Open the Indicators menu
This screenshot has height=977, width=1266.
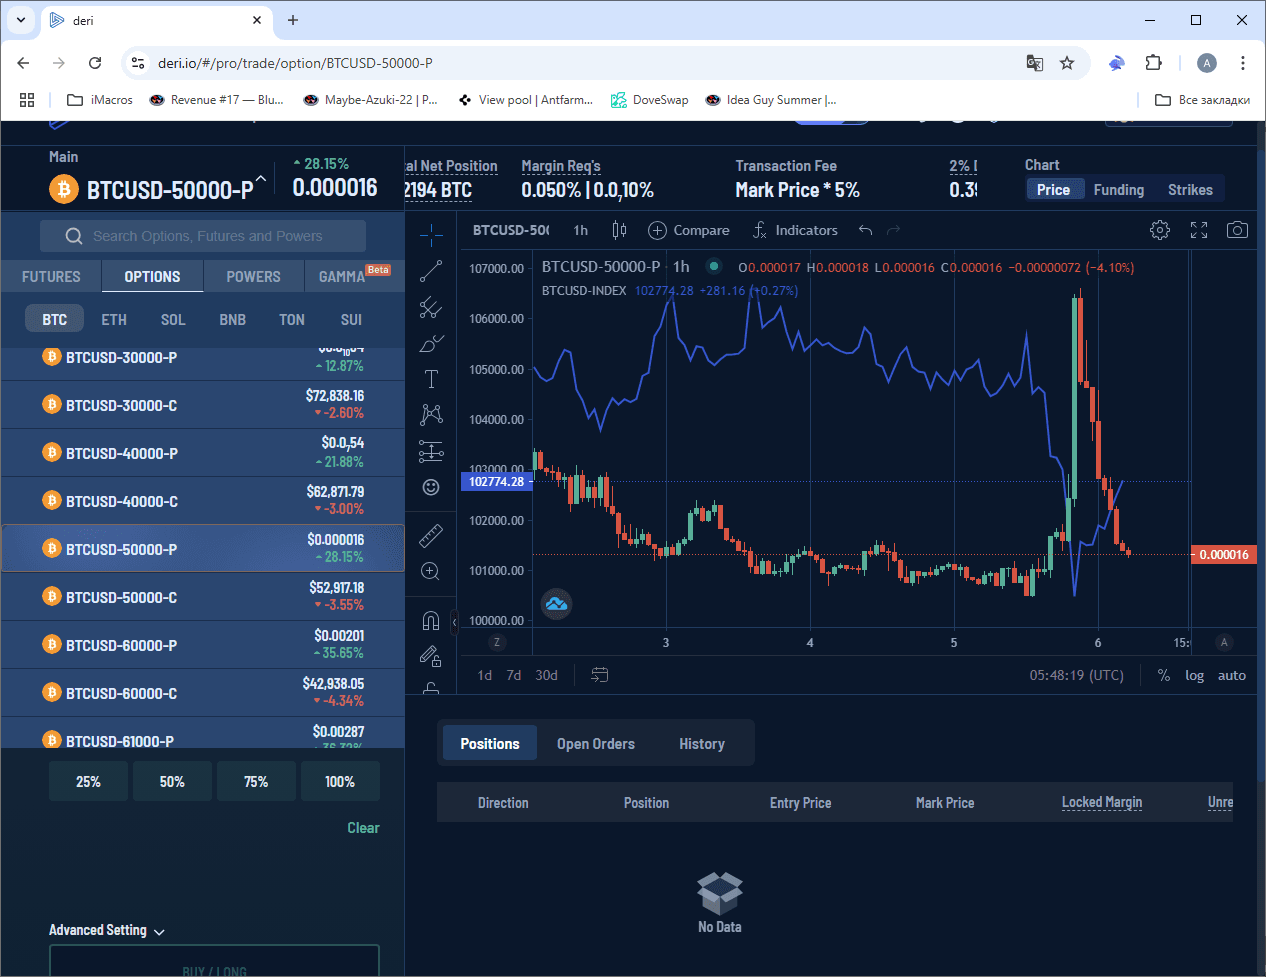pyautogui.click(x=795, y=230)
